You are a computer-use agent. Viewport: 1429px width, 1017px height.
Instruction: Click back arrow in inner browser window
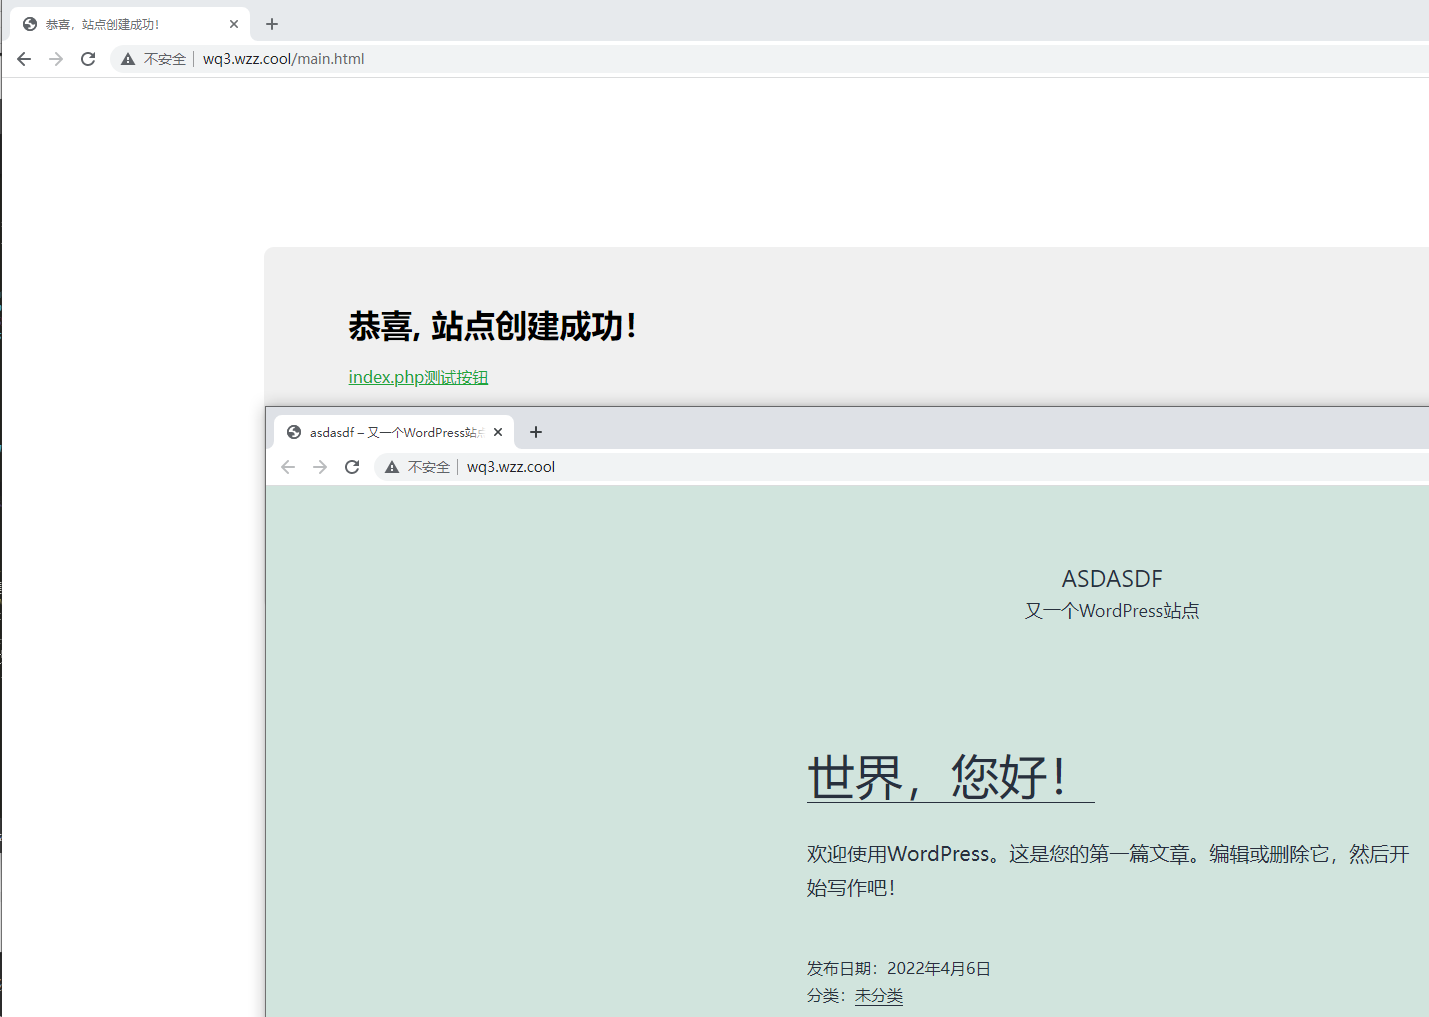(288, 467)
